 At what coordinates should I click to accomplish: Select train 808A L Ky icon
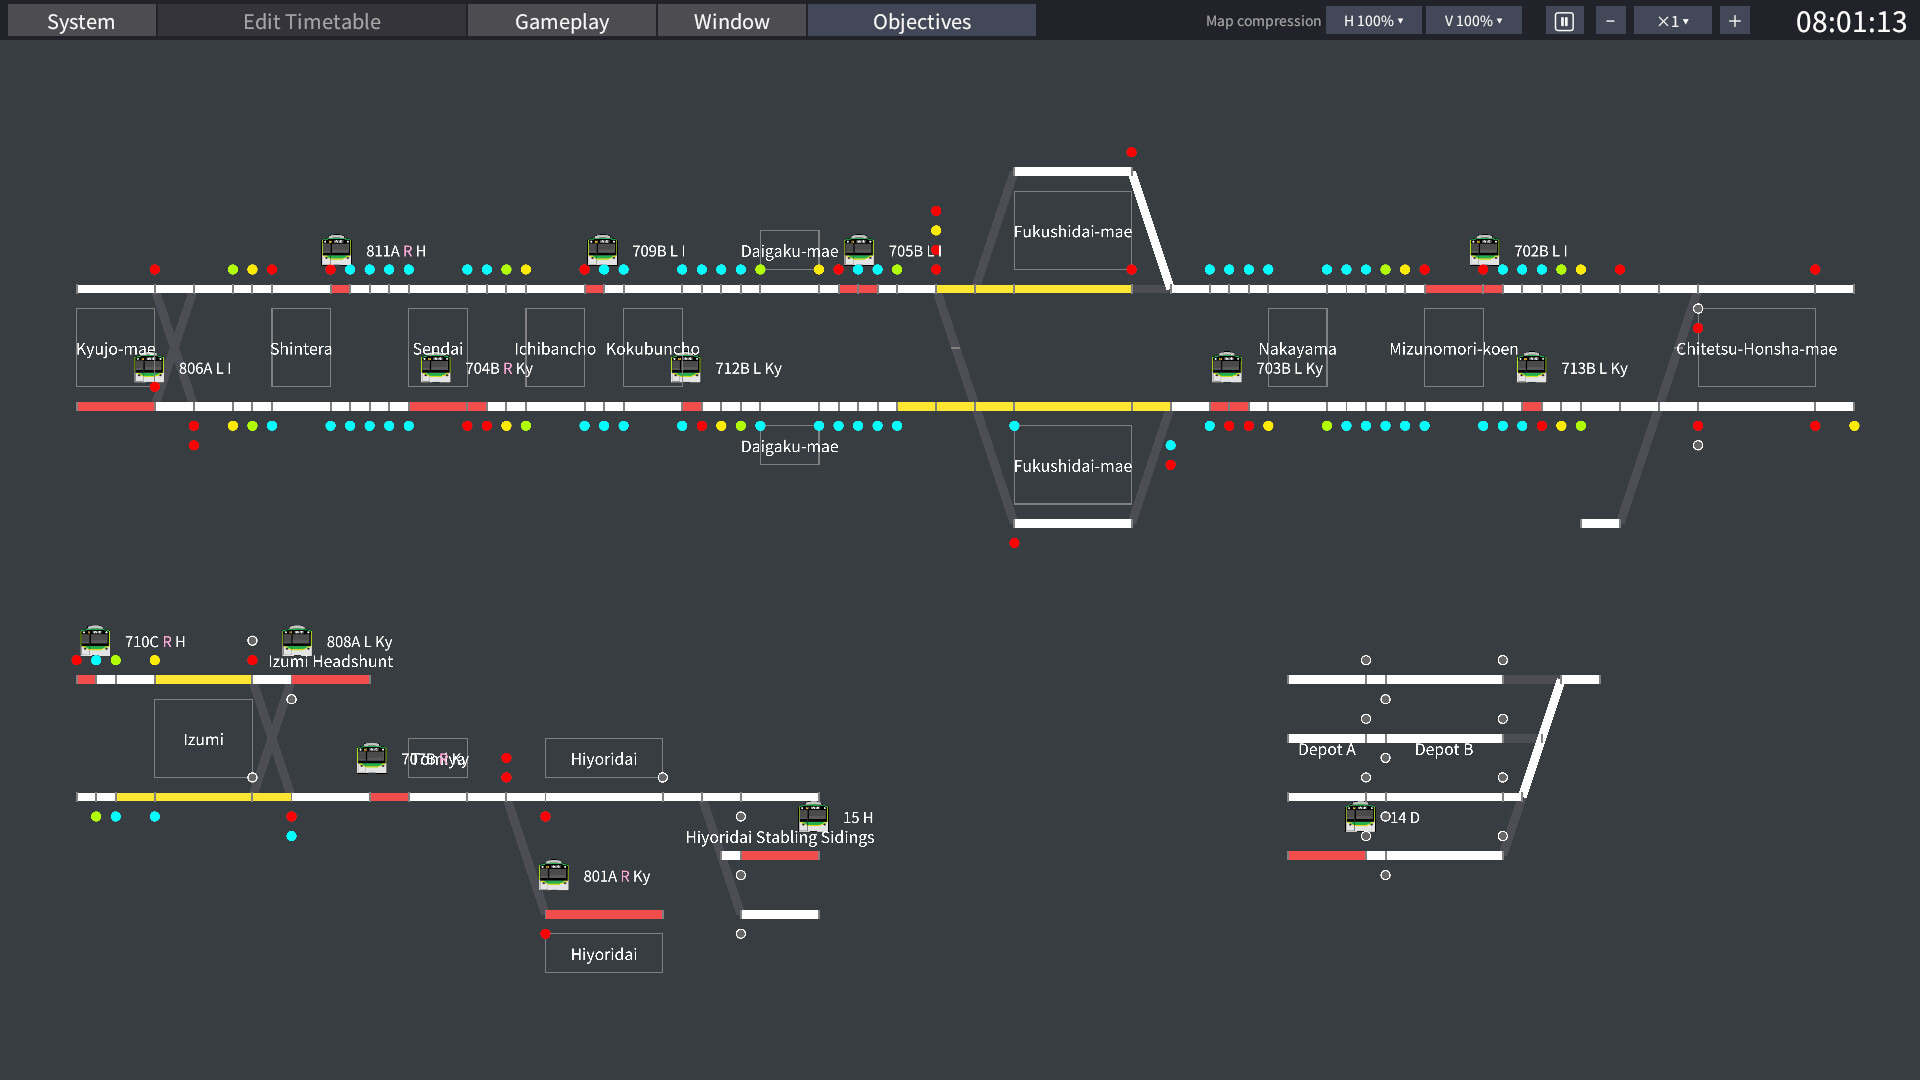[297, 641]
